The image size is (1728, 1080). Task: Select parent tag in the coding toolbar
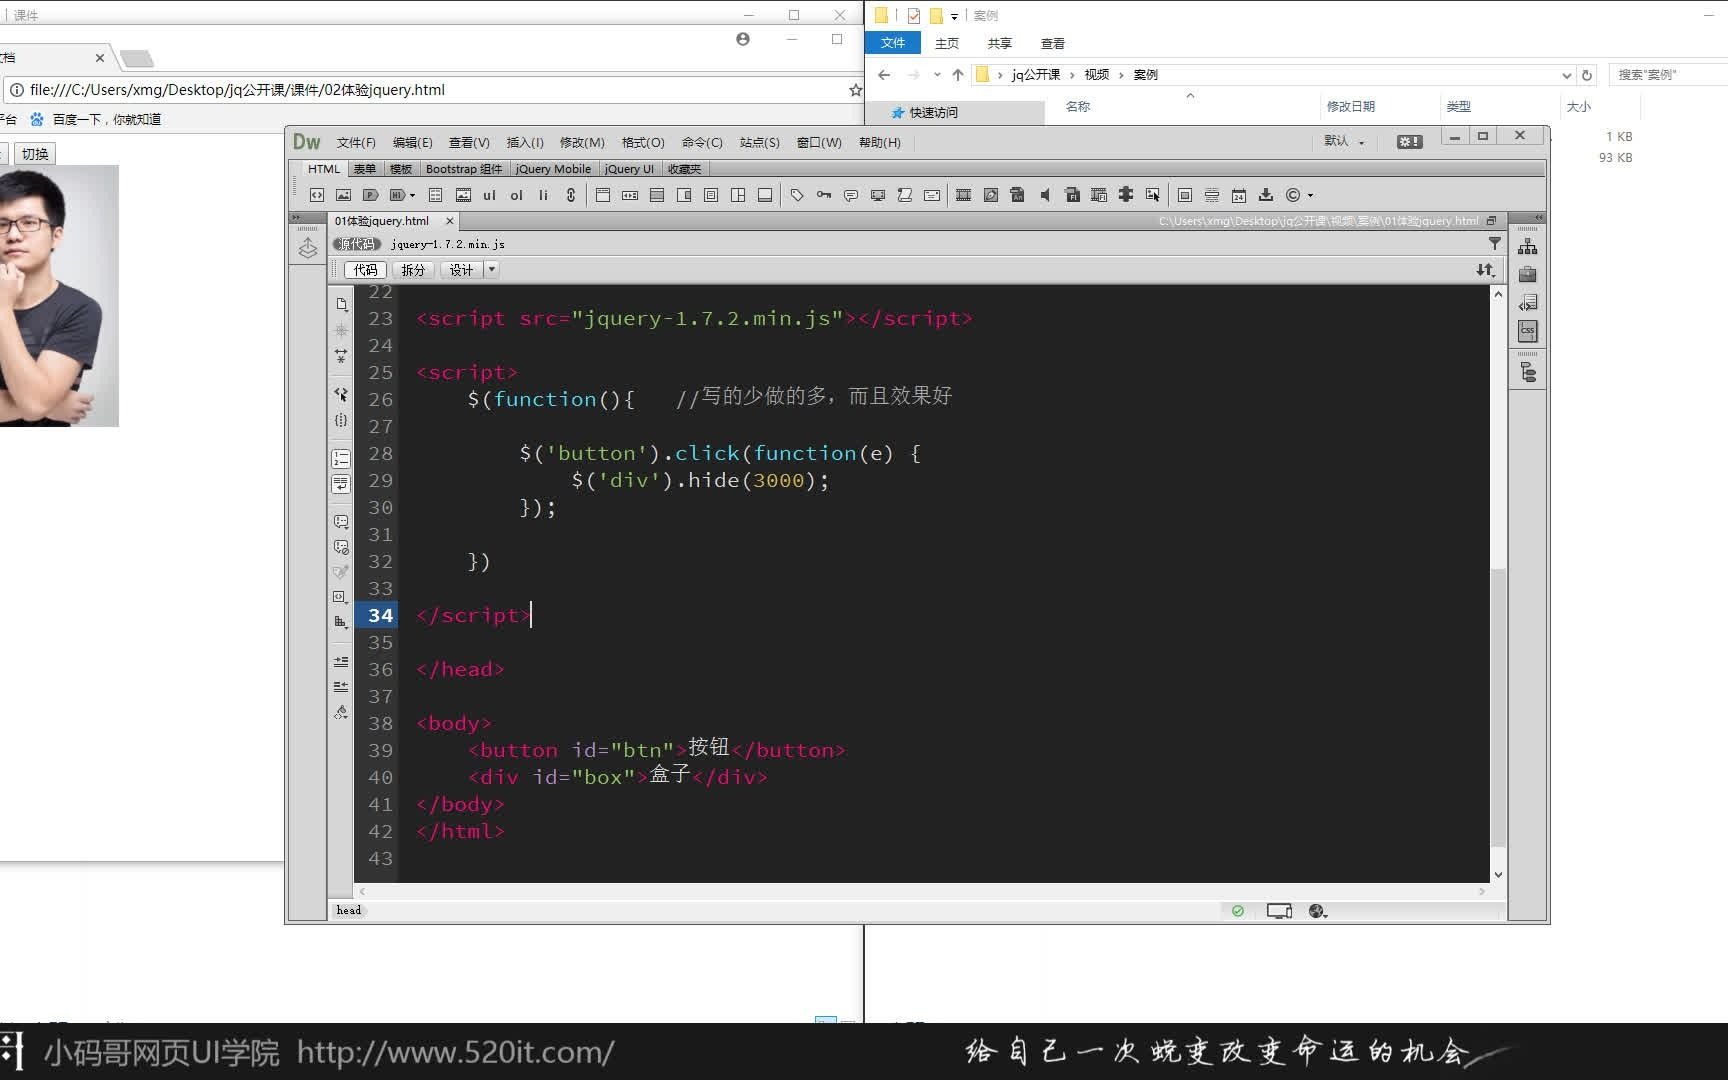click(341, 395)
